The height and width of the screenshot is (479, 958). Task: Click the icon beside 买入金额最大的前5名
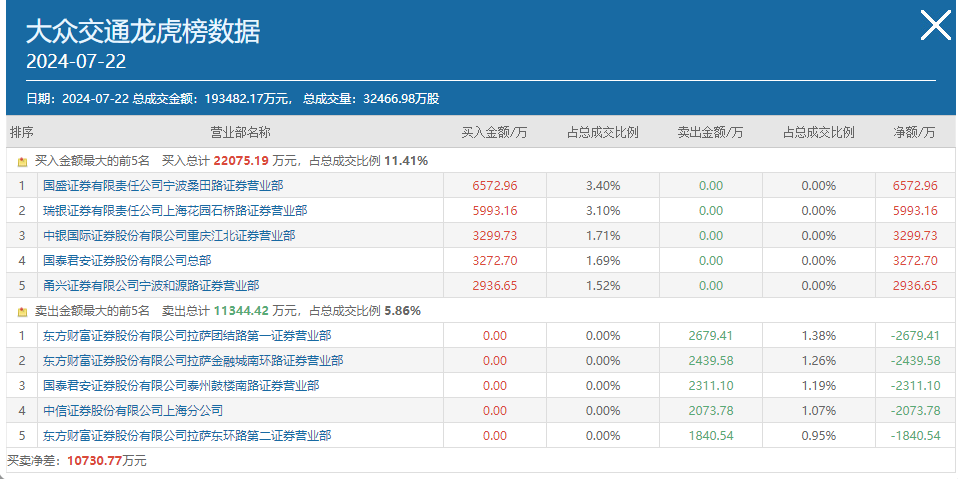coord(23,163)
